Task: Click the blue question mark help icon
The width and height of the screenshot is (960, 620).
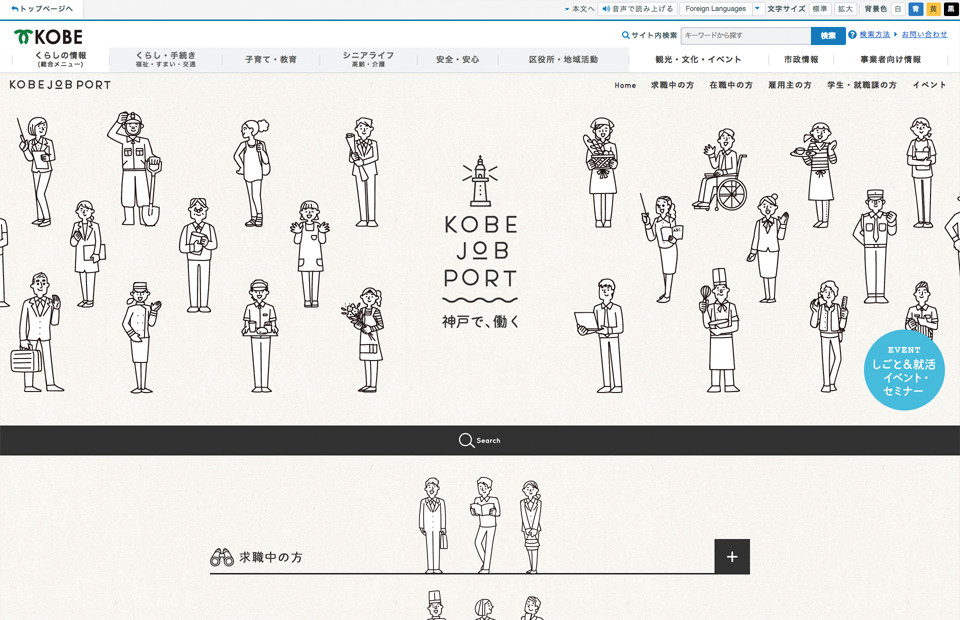Action: pos(852,35)
